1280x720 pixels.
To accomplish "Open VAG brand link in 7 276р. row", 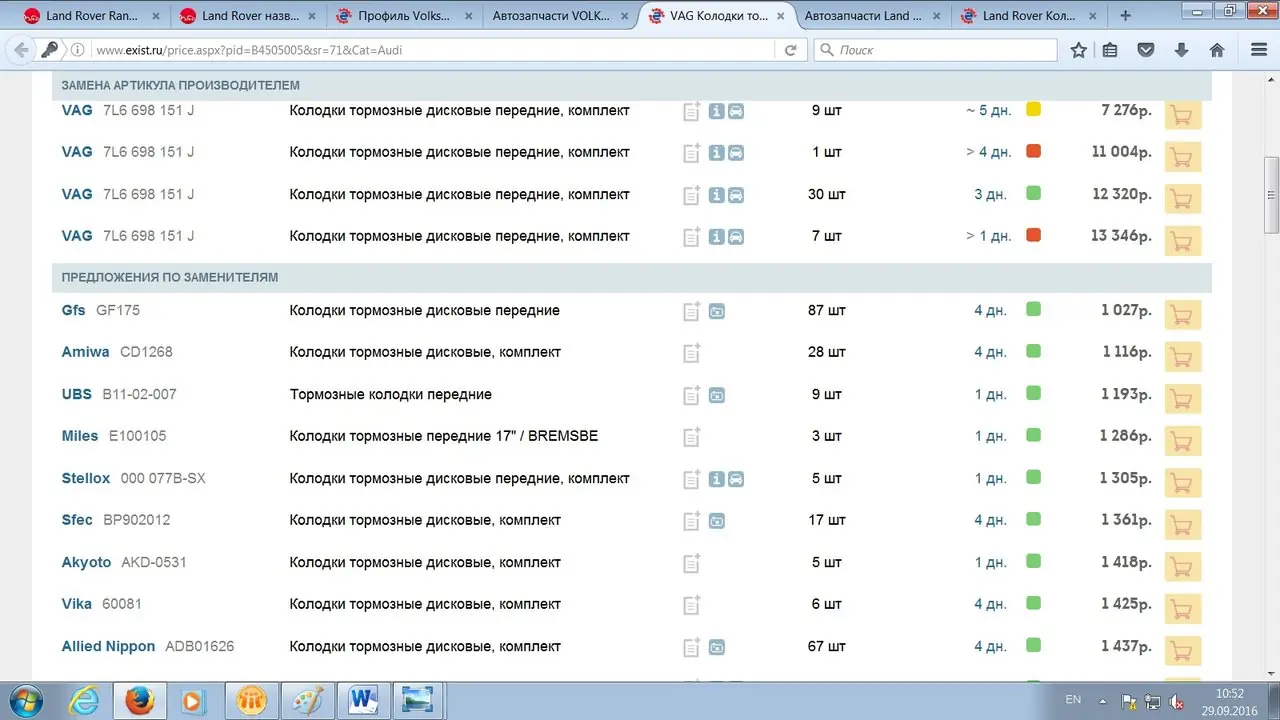I will pyautogui.click(x=77, y=110).
